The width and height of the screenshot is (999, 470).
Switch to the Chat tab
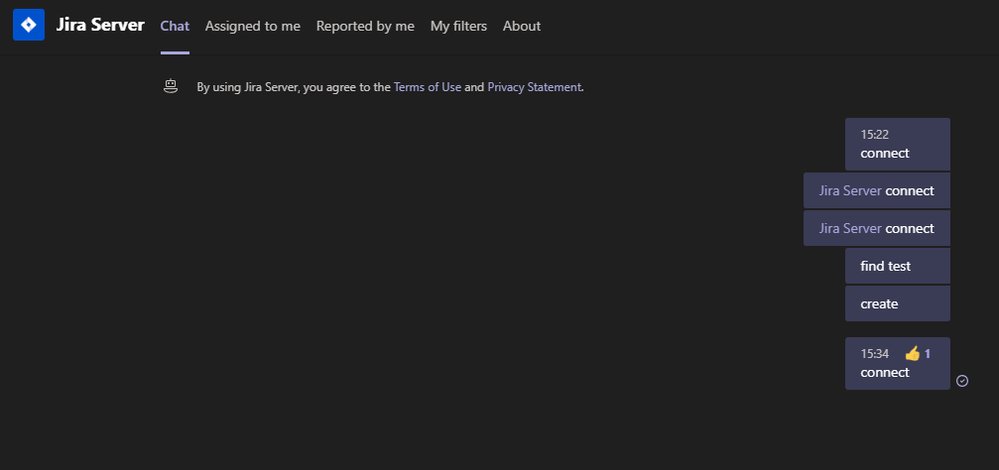[175, 26]
